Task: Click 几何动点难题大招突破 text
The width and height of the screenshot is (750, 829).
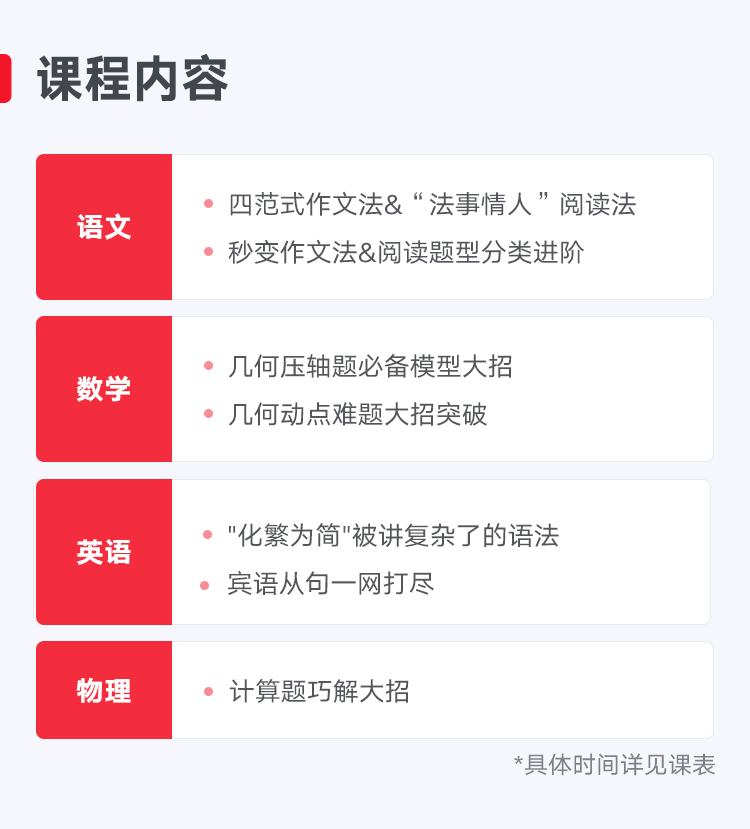Action: tap(358, 414)
